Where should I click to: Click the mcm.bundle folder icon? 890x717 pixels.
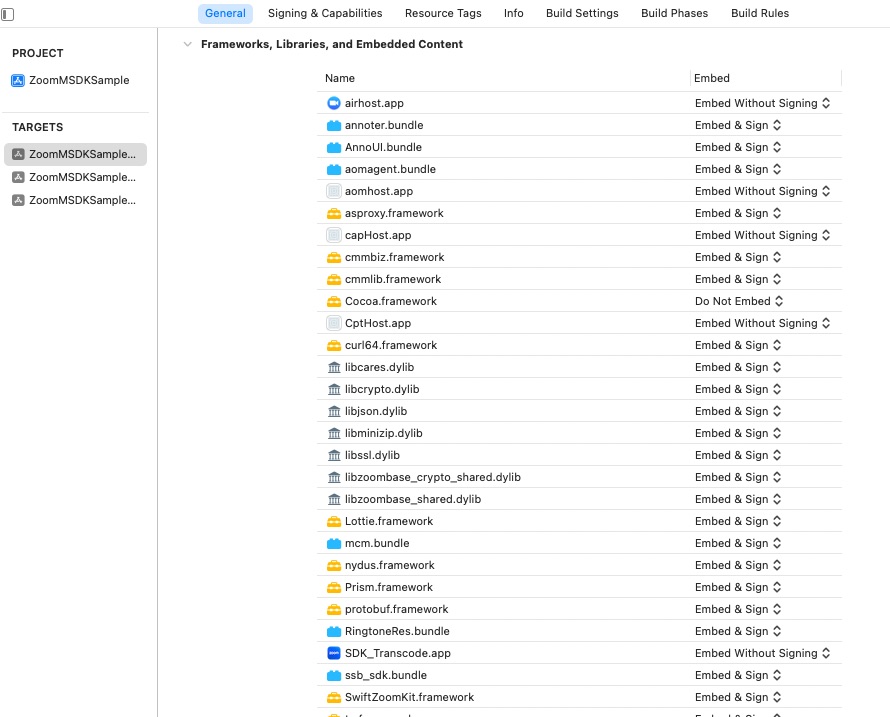tap(334, 544)
